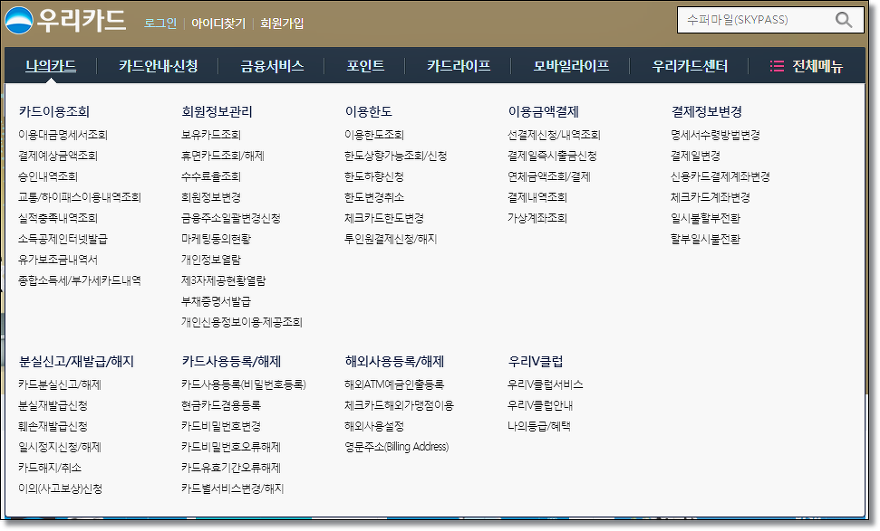Open the 우리카드센터 menu
This screenshot has height=531, width=880.
tap(690, 66)
